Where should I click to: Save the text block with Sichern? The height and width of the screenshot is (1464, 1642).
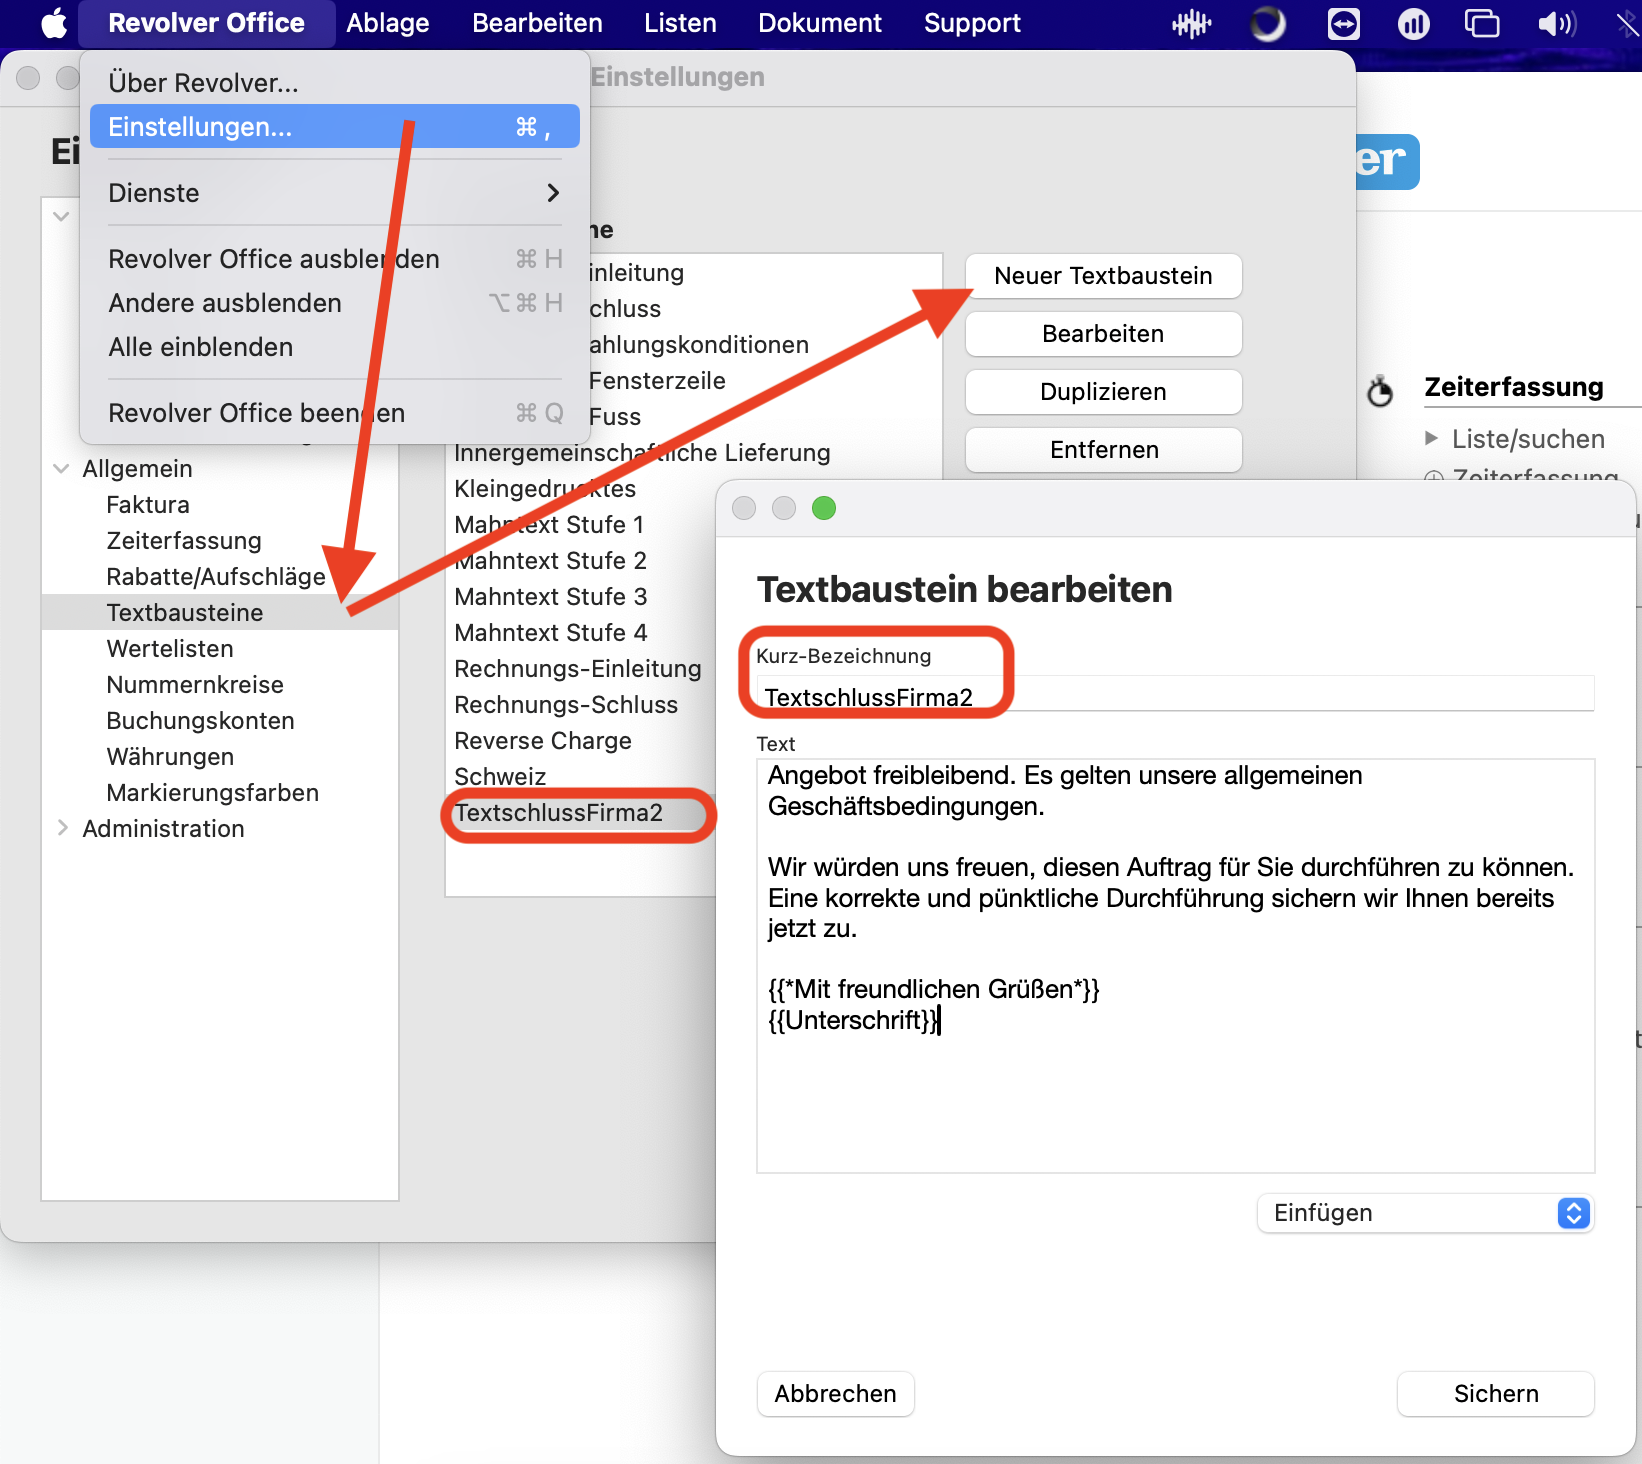(1495, 1394)
